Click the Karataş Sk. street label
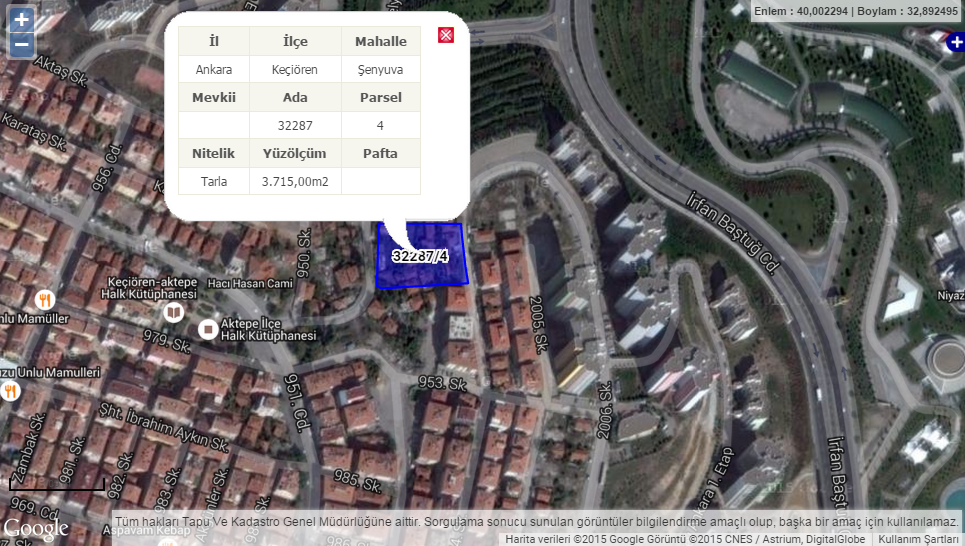 coord(34,132)
